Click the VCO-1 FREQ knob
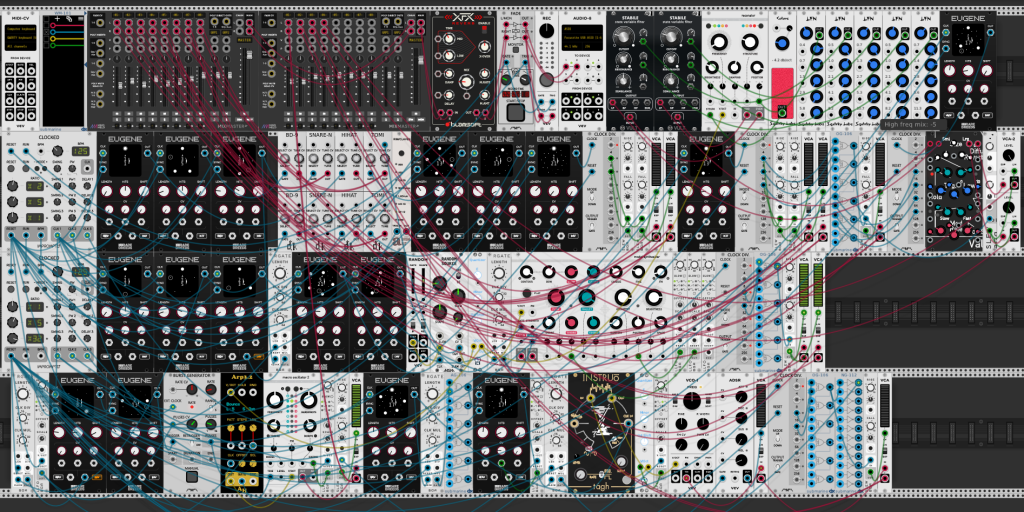 coord(692,401)
